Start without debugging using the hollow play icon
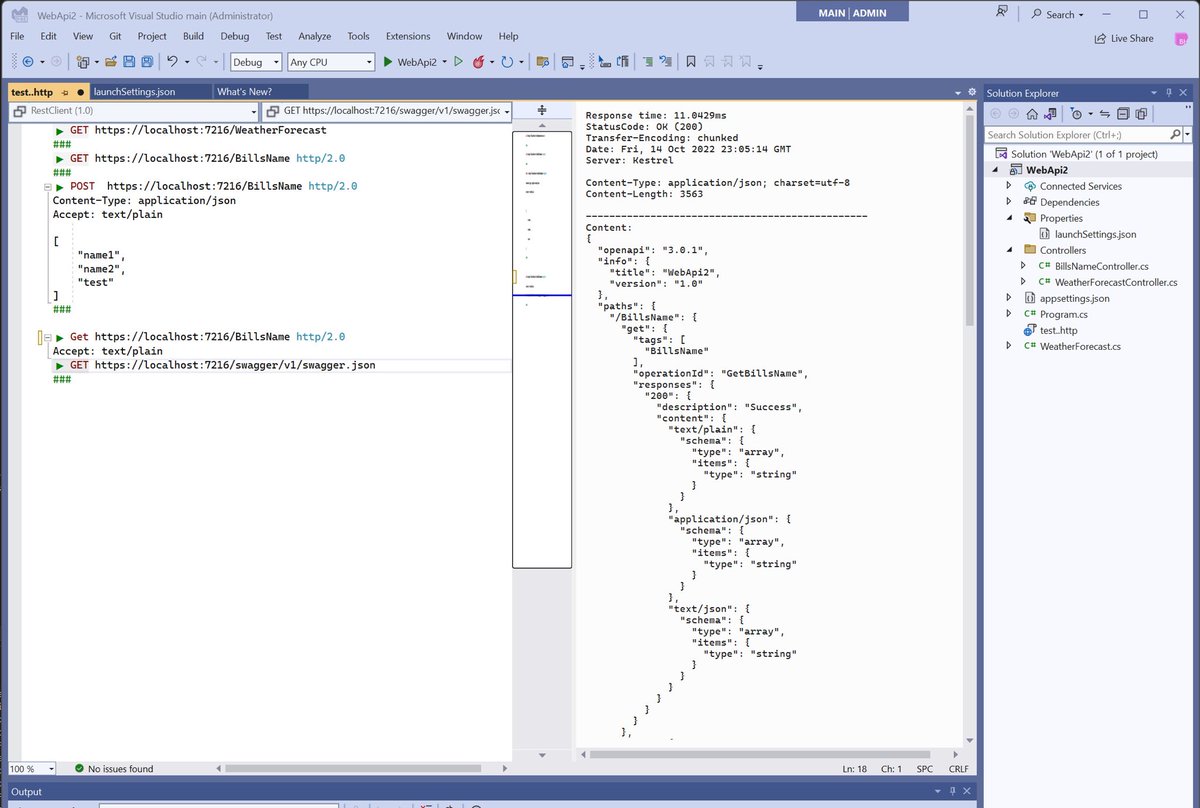This screenshot has width=1200, height=808. (459, 62)
